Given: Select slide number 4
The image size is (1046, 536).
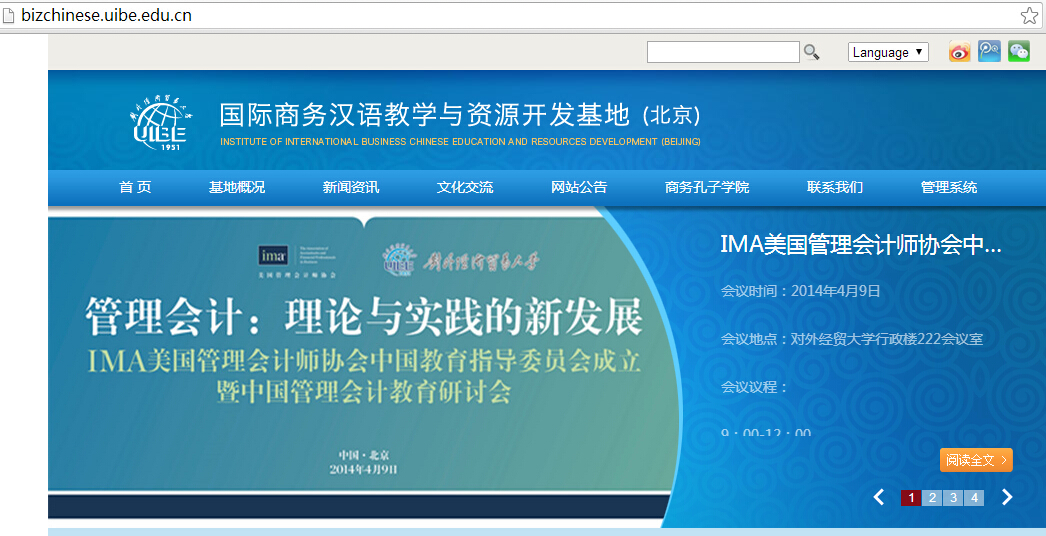Looking at the screenshot, I should [974, 498].
